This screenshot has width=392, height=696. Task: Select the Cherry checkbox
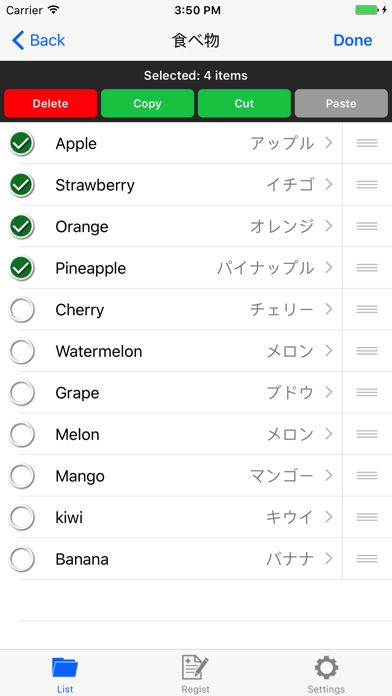pyautogui.click(x=21, y=309)
